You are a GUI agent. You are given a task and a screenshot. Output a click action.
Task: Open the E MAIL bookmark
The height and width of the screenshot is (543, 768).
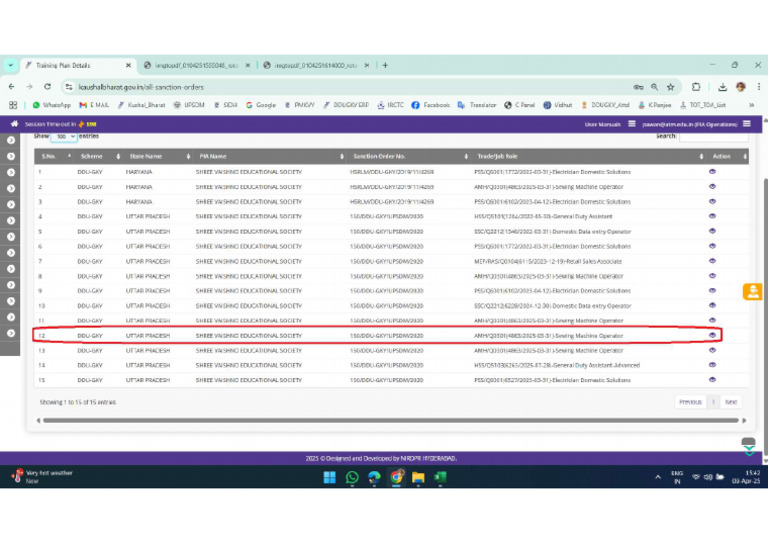click(x=94, y=105)
